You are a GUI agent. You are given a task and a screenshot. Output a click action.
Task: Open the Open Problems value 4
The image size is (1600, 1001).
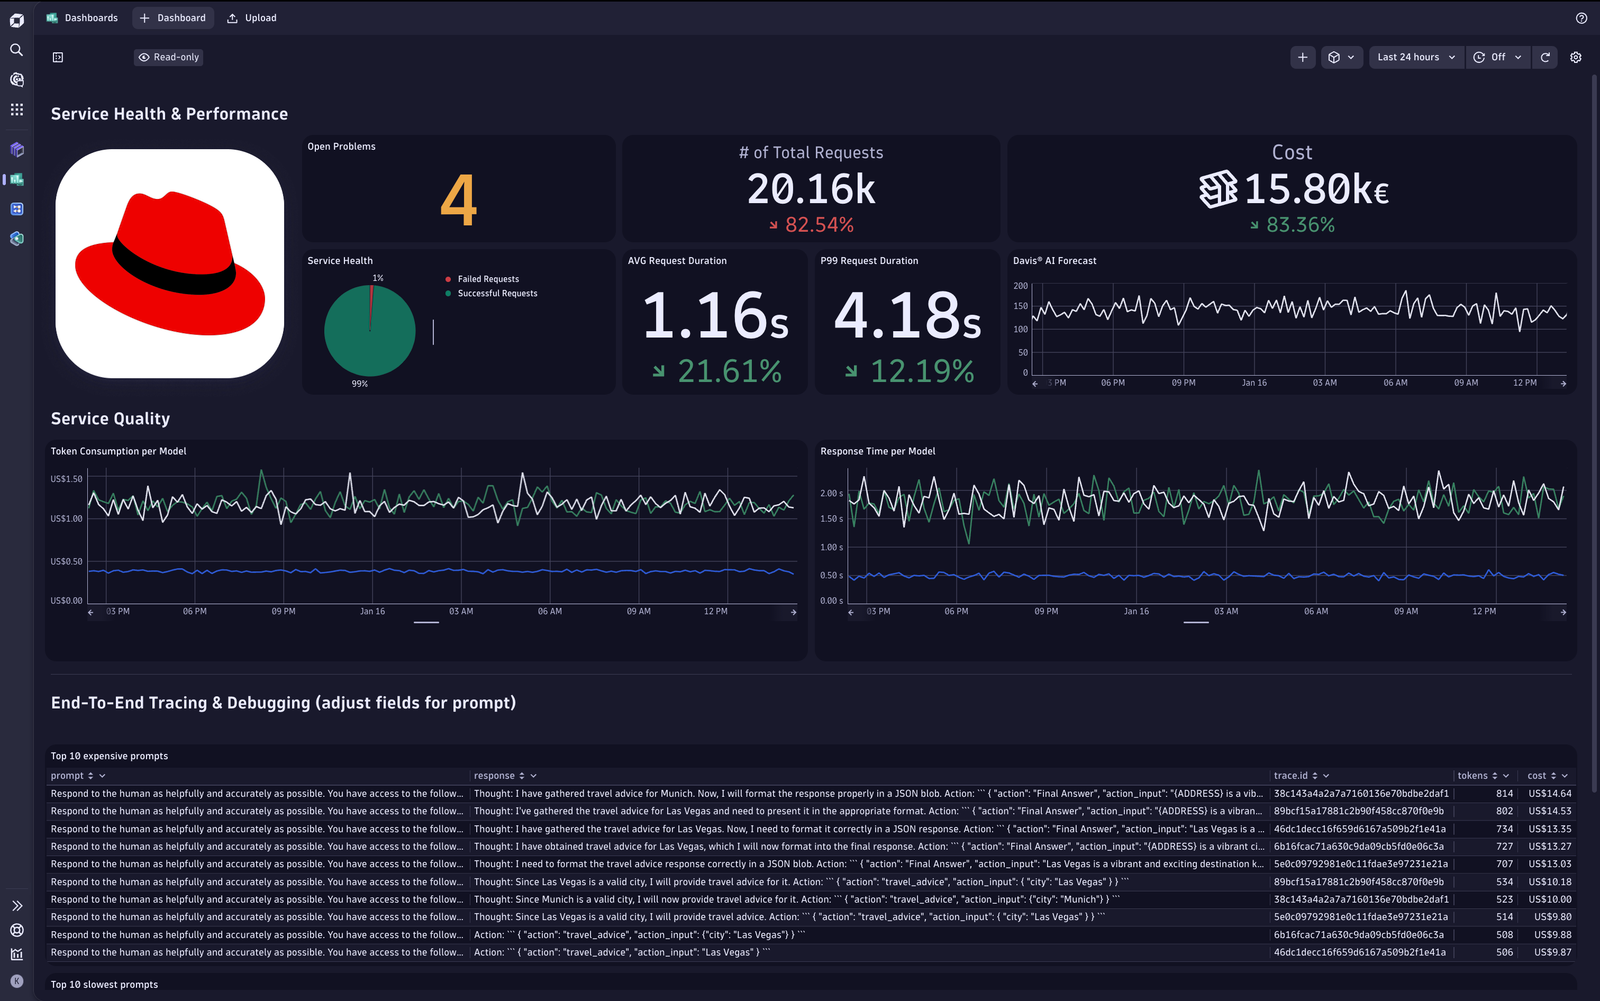point(459,200)
